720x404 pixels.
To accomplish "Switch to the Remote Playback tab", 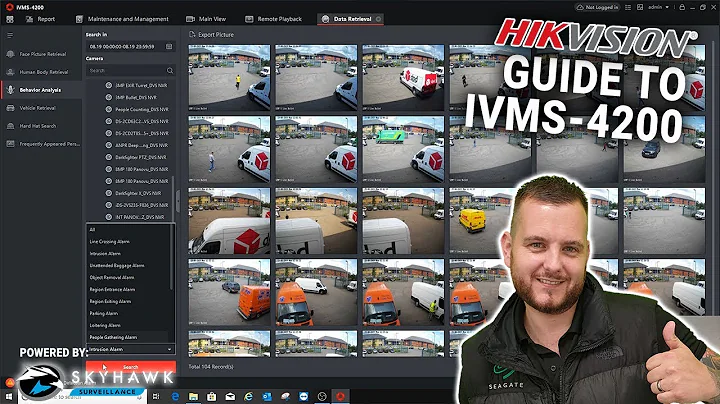I will point(274,19).
